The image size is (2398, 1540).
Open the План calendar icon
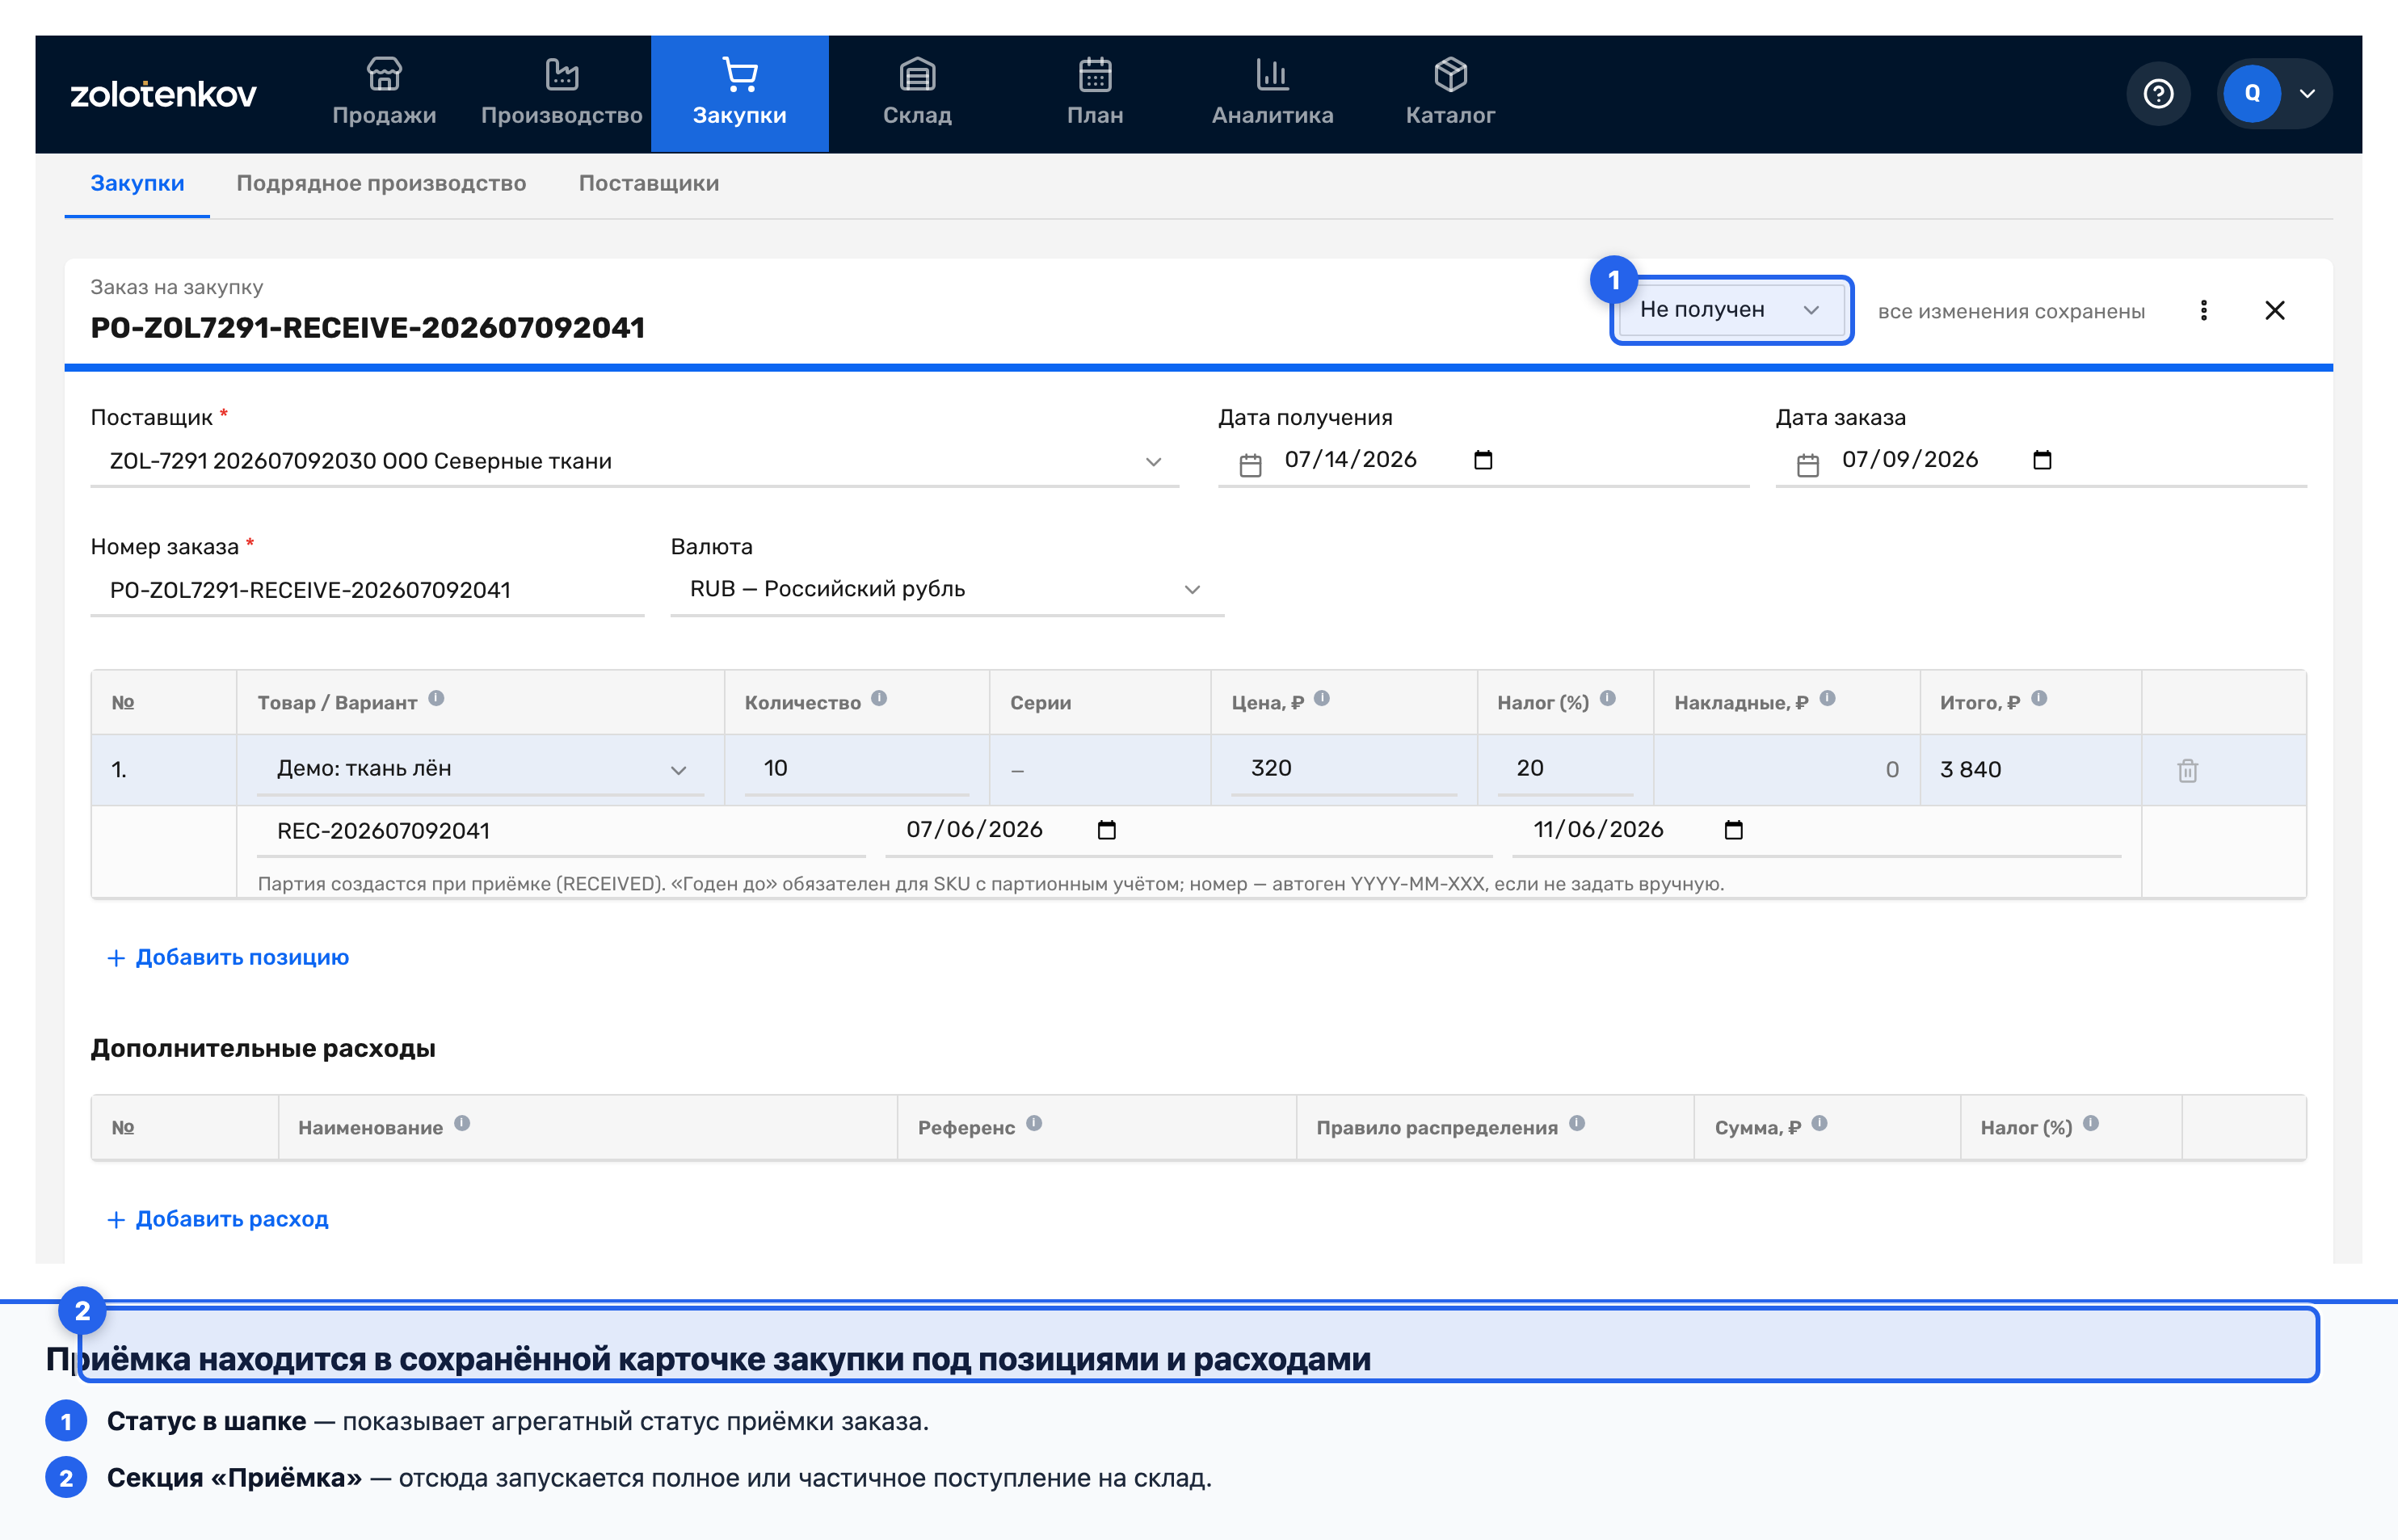(1095, 74)
